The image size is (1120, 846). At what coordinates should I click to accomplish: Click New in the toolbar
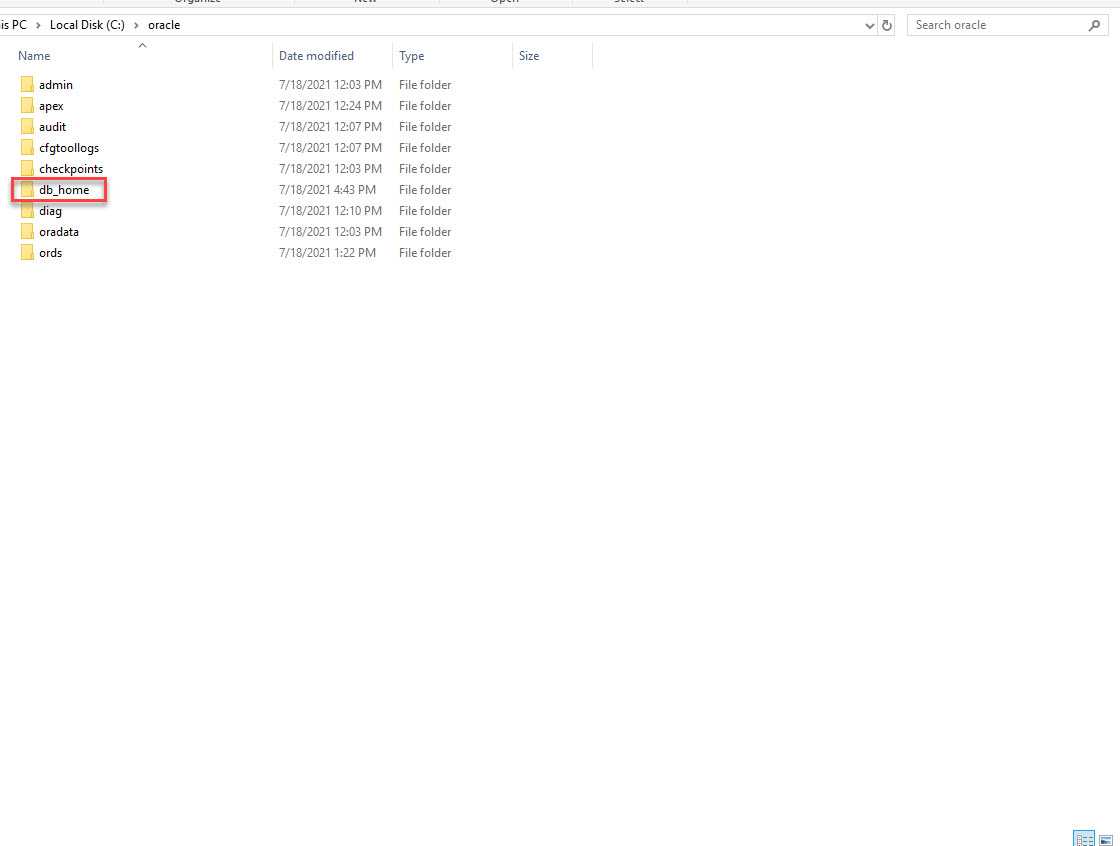tap(365, 2)
